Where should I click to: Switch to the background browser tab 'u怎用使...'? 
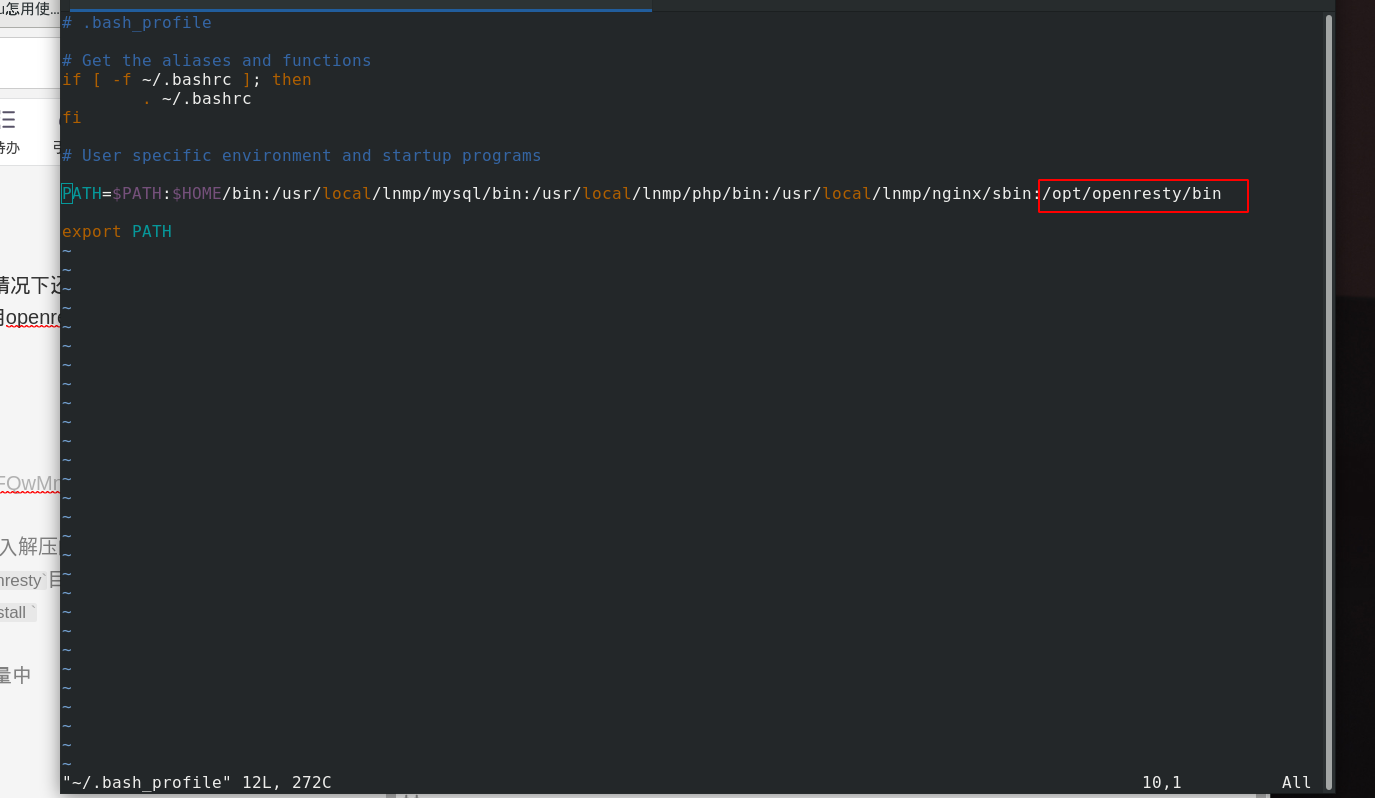point(30,9)
